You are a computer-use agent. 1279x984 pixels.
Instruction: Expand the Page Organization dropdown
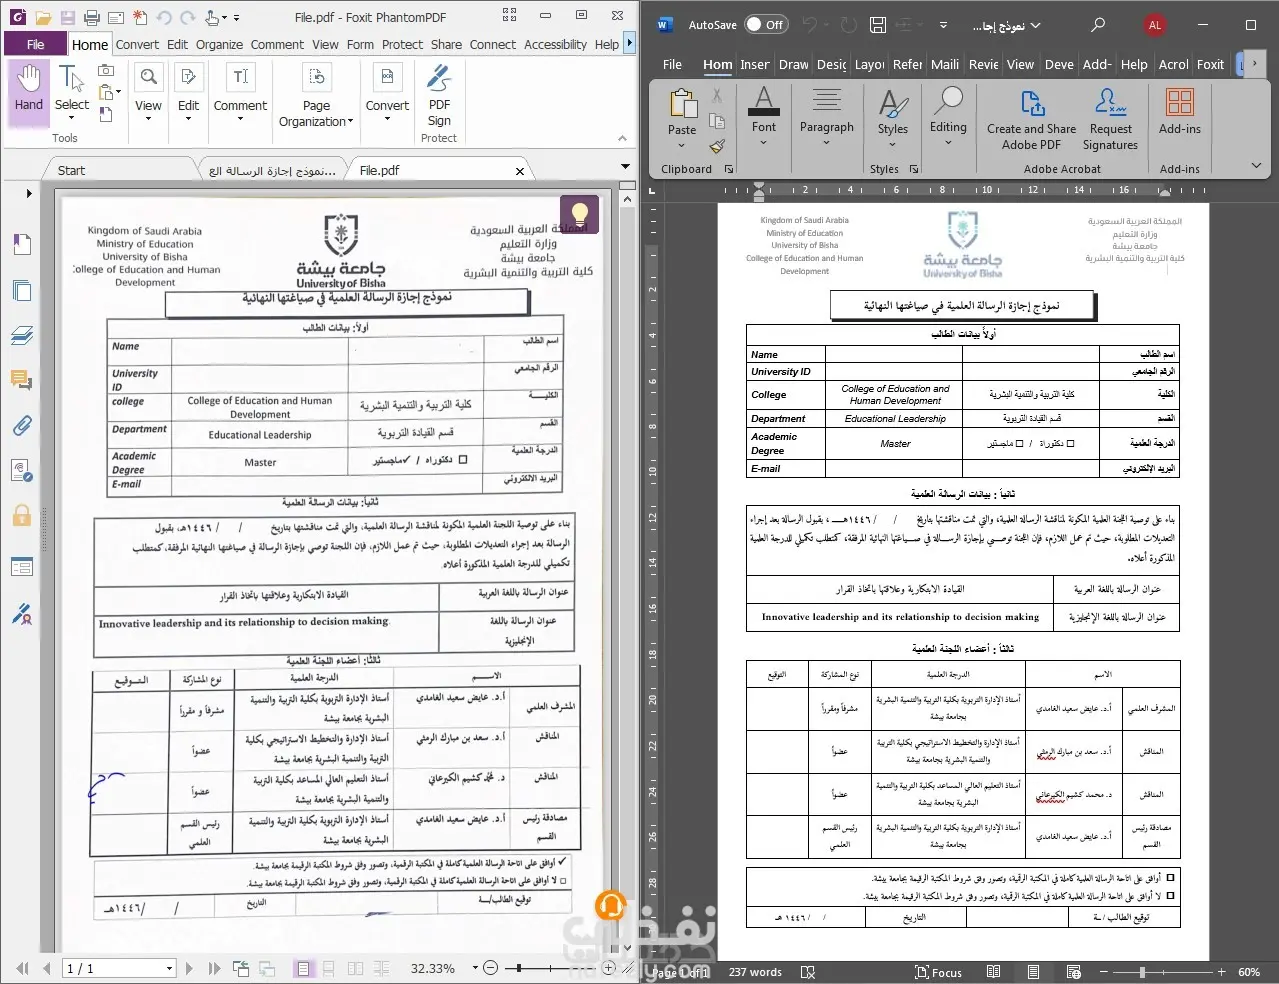point(350,122)
